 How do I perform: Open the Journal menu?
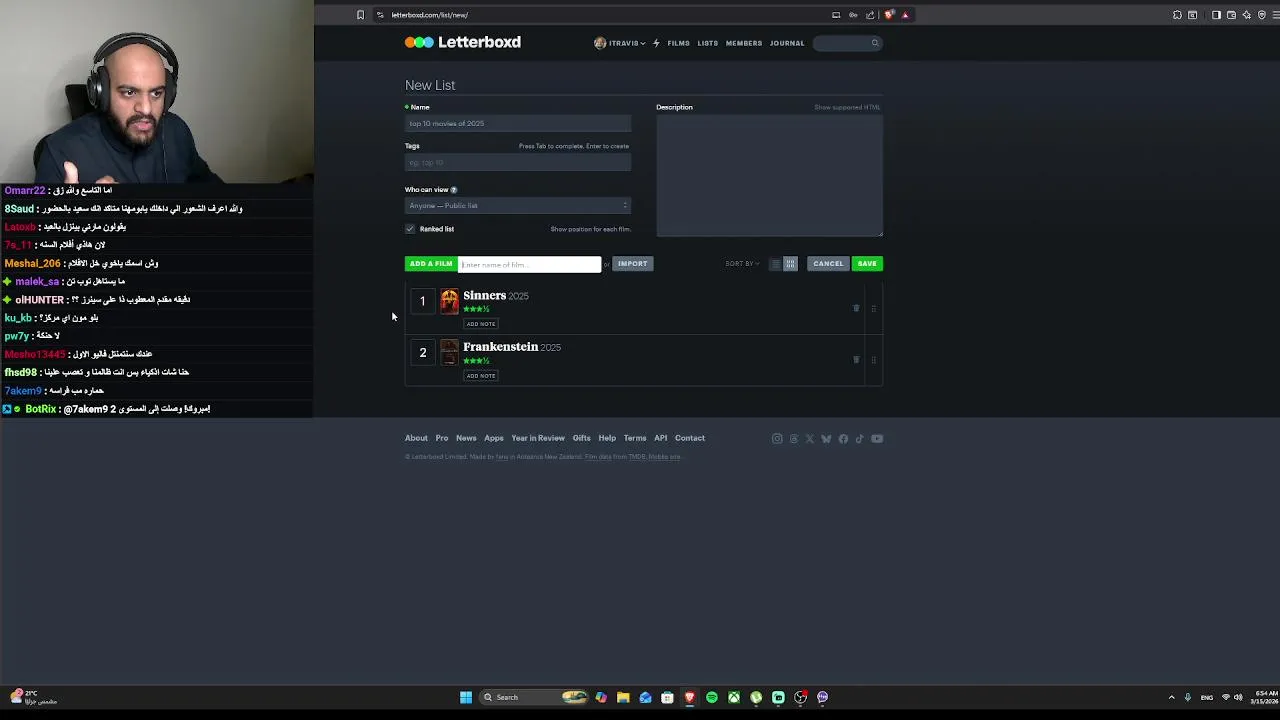tap(787, 43)
